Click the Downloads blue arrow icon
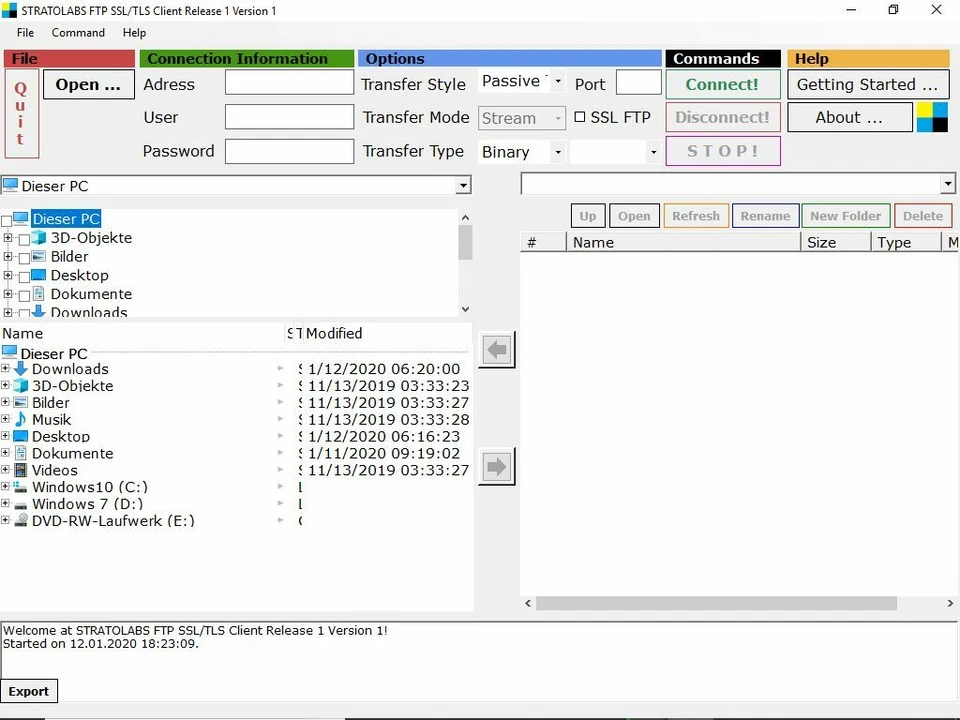Image resolution: width=960 pixels, height=720 pixels. coord(22,369)
